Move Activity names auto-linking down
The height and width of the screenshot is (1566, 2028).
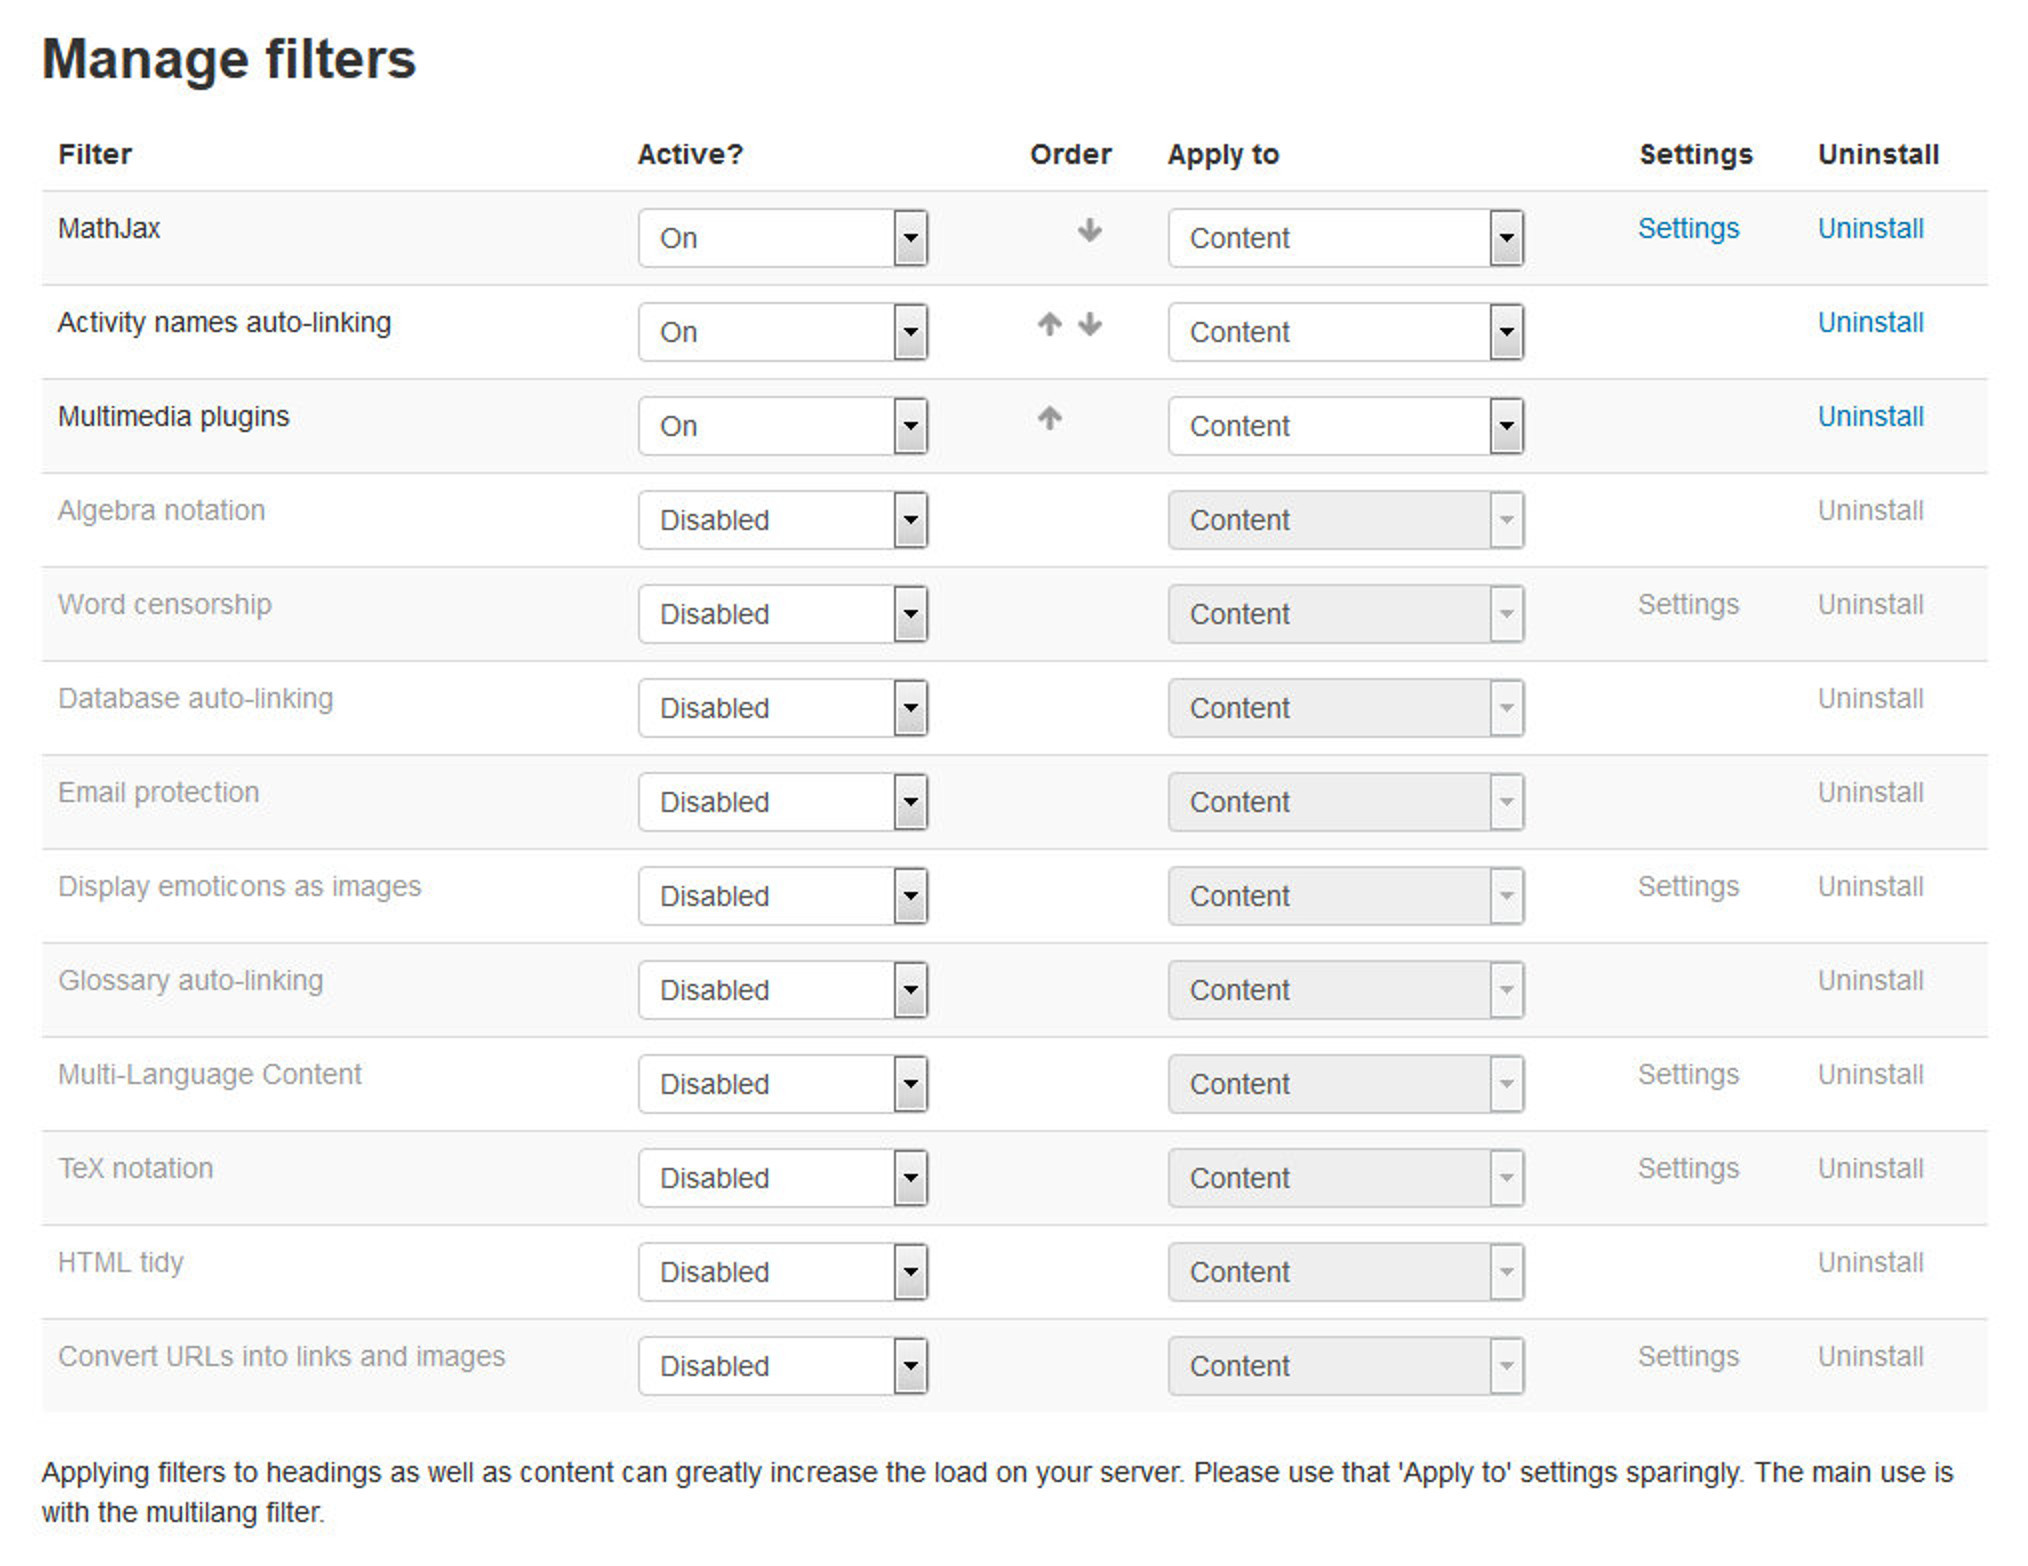[x=1089, y=326]
